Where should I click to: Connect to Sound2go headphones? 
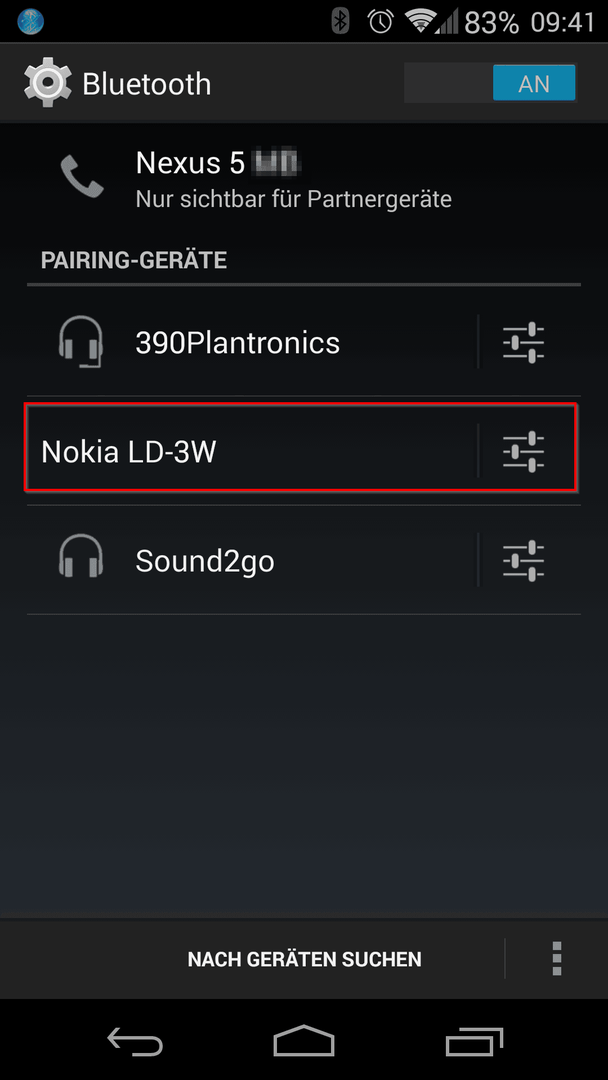coord(252,561)
